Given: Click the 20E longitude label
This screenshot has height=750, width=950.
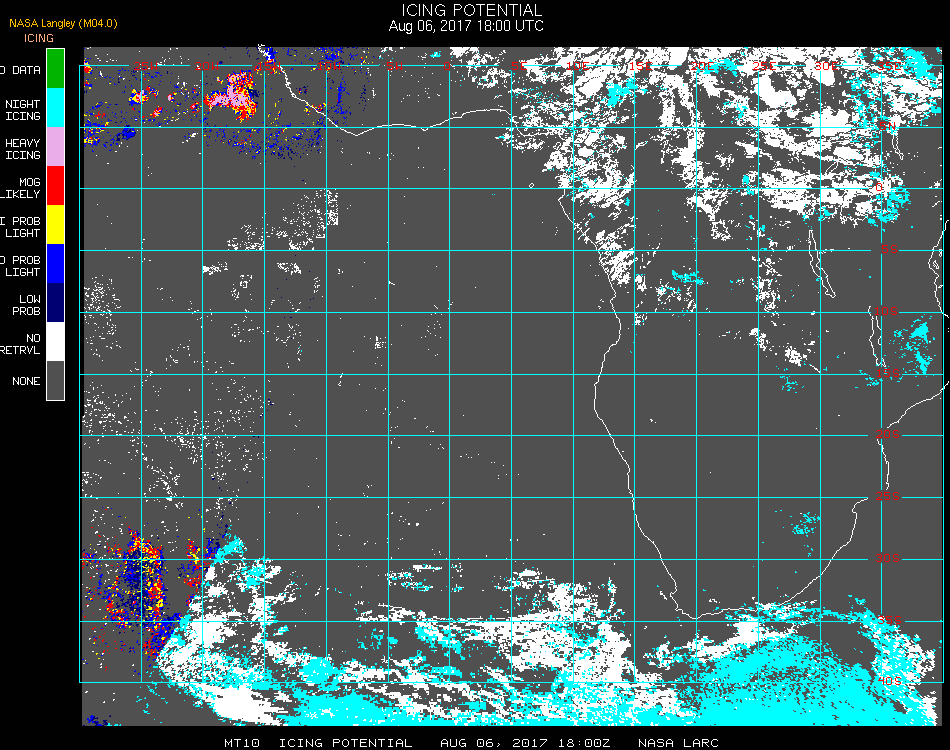Looking at the screenshot, I should [x=702, y=65].
